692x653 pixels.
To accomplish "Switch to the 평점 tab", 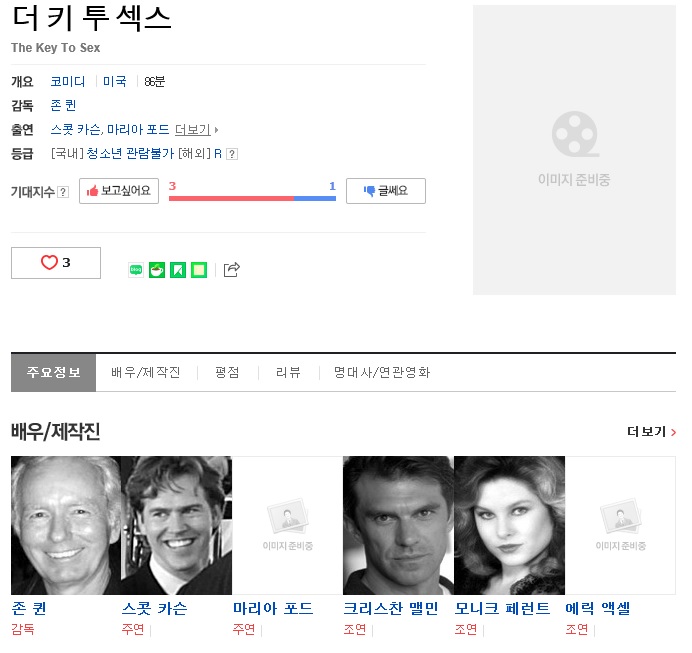I will tap(227, 372).
